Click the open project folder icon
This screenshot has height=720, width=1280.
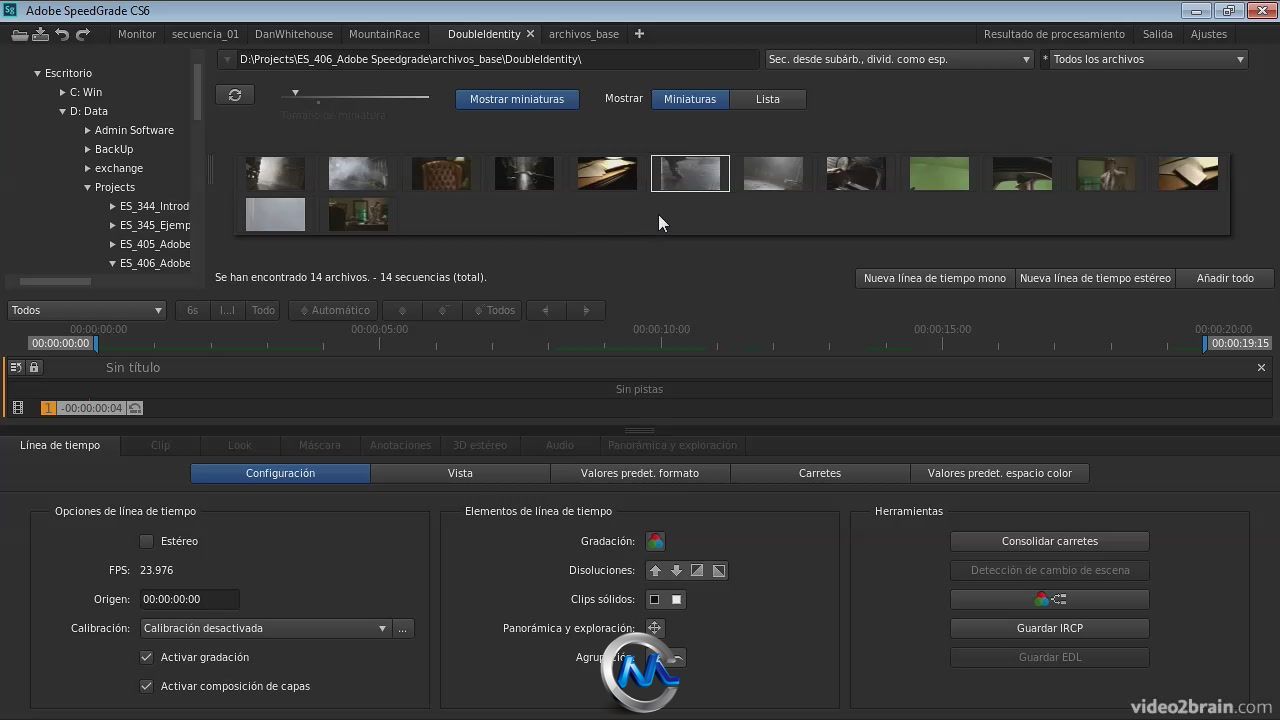coord(19,34)
